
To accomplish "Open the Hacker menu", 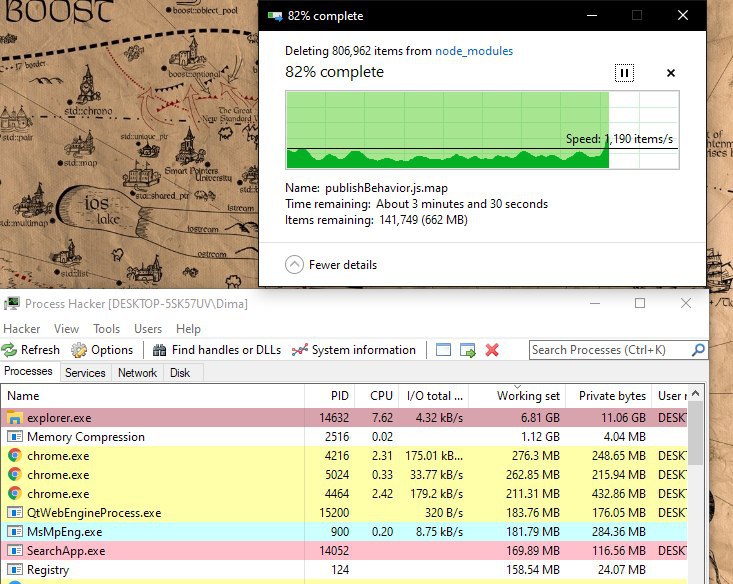I will [22, 329].
